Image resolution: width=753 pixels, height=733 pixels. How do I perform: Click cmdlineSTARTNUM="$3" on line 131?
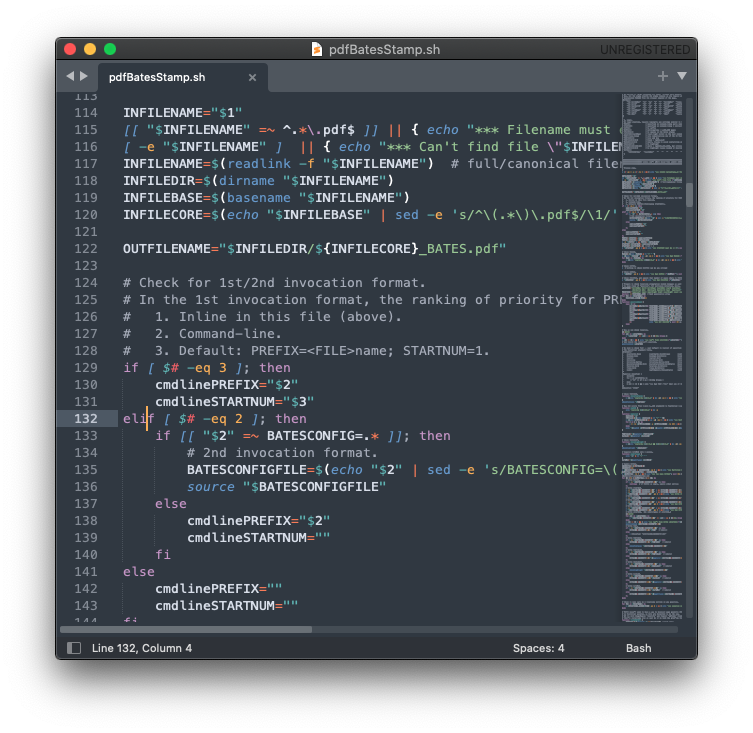click(x=234, y=402)
